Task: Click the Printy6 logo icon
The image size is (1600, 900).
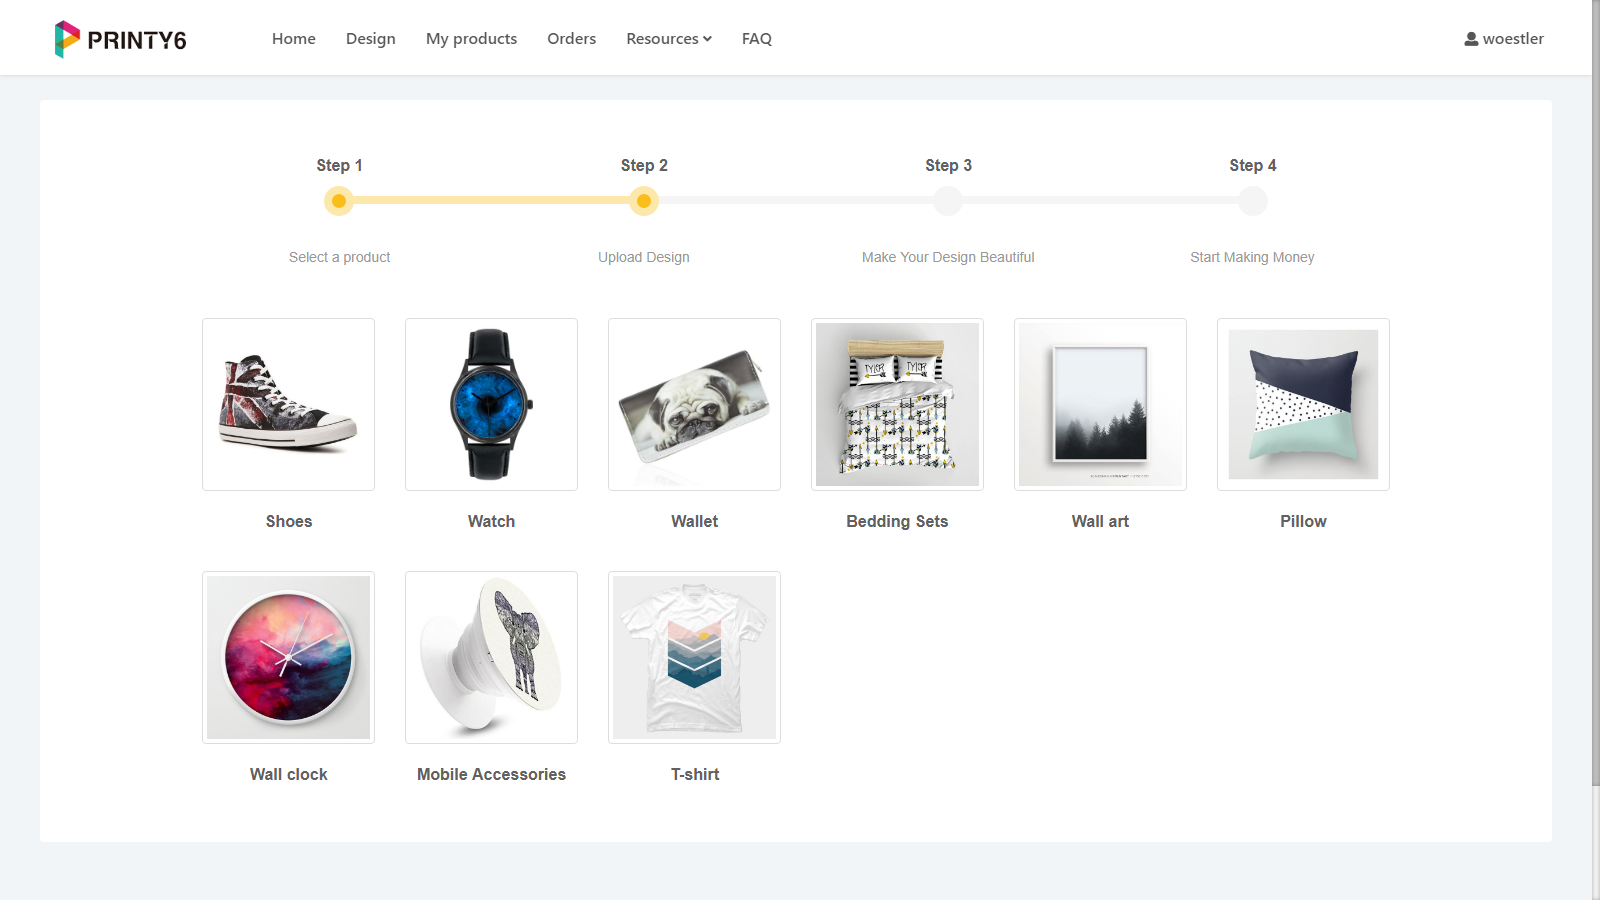Action: [x=66, y=37]
